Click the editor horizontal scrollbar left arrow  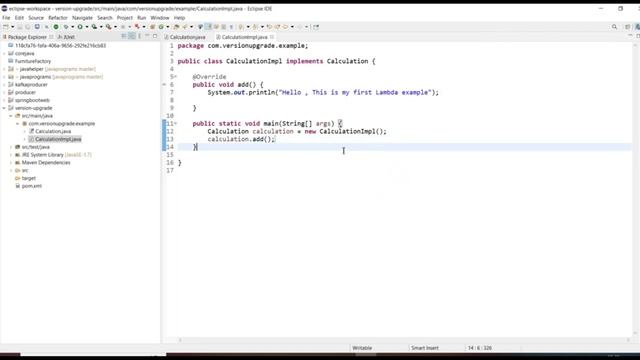coord(180,340)
